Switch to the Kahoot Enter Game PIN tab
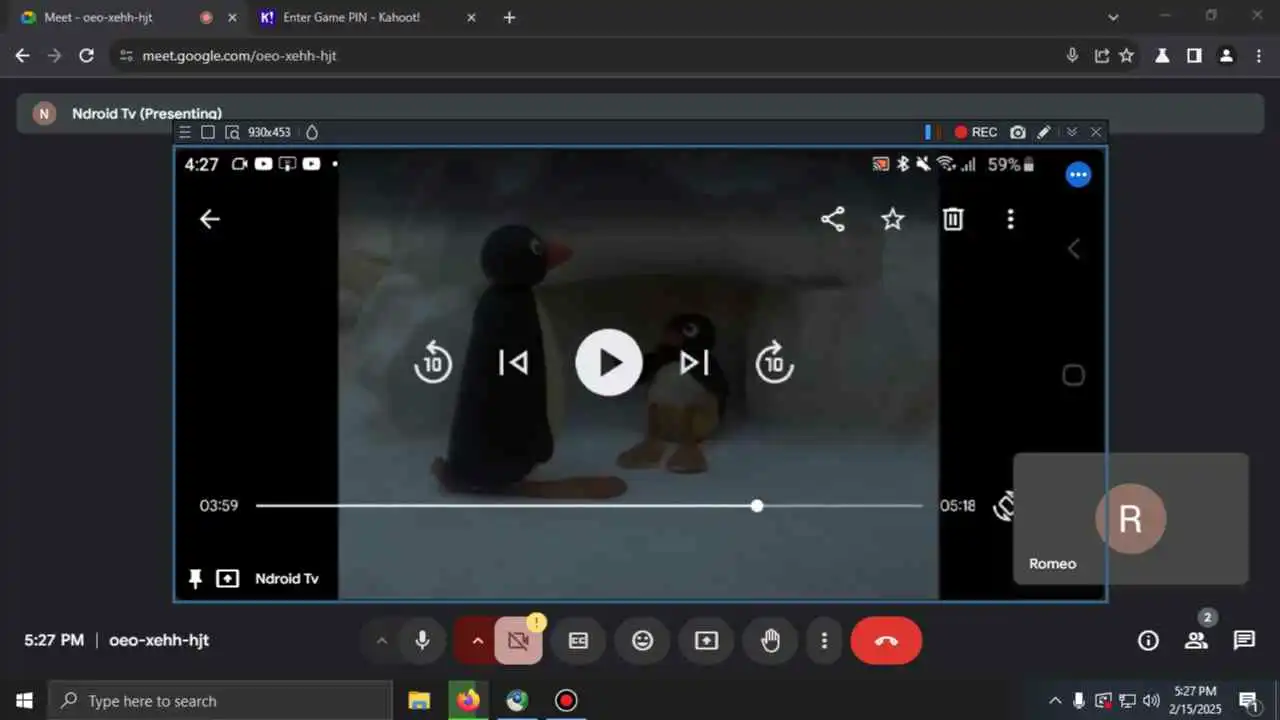Screen dimensions: 1280x720 pos(365,17)
